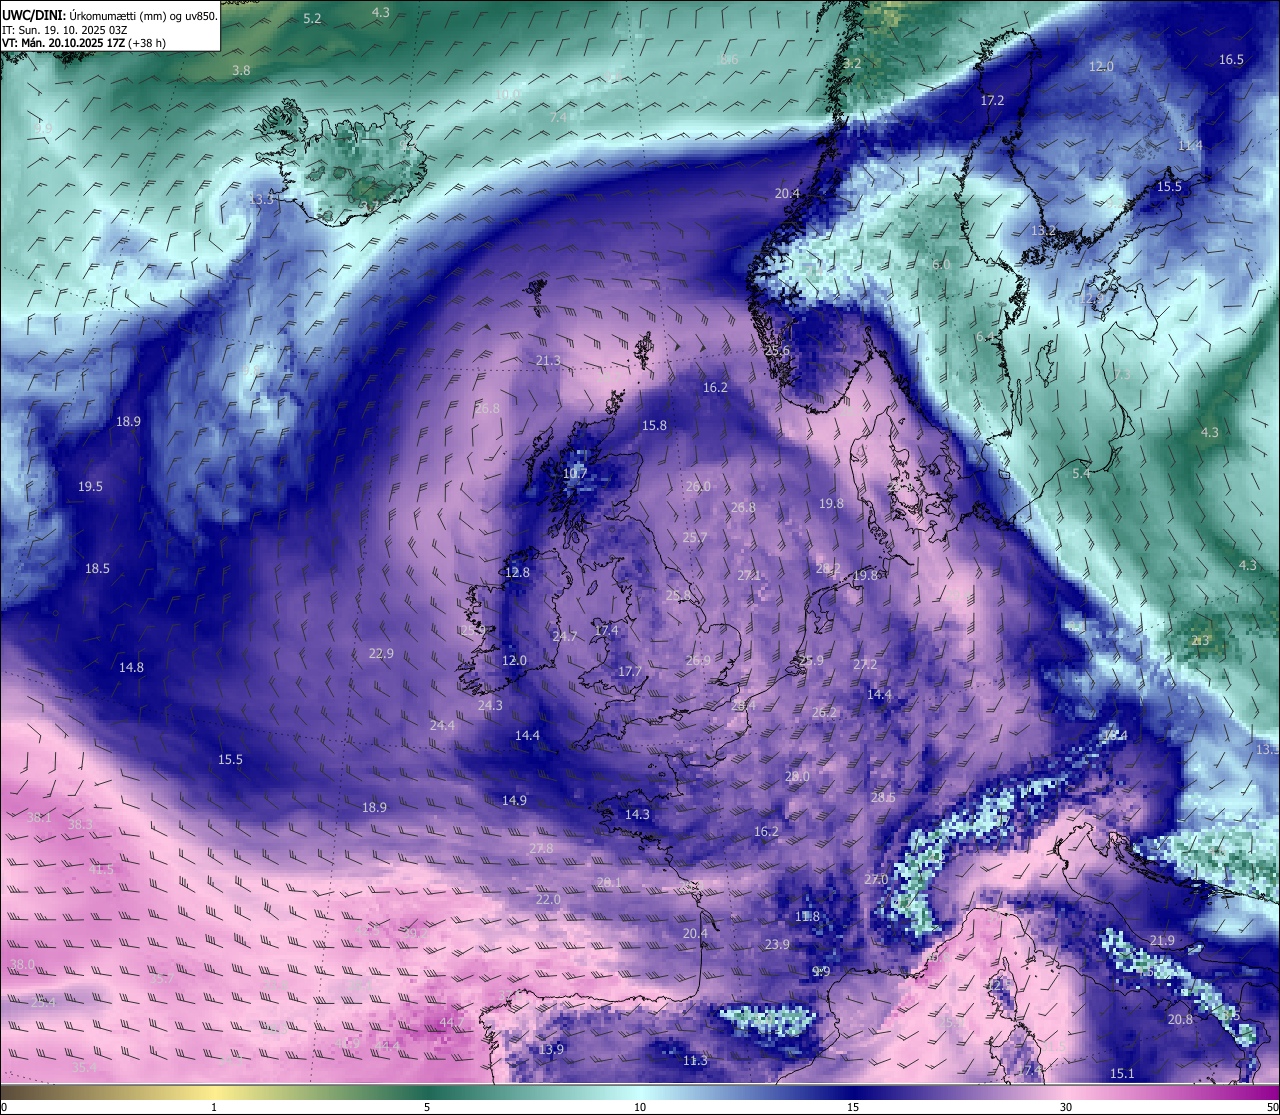This screenshot has height=1115, width=1280.
Task: Click the 38.0 value at left edge
Action: pyautogui.click(x=22, y=964)
